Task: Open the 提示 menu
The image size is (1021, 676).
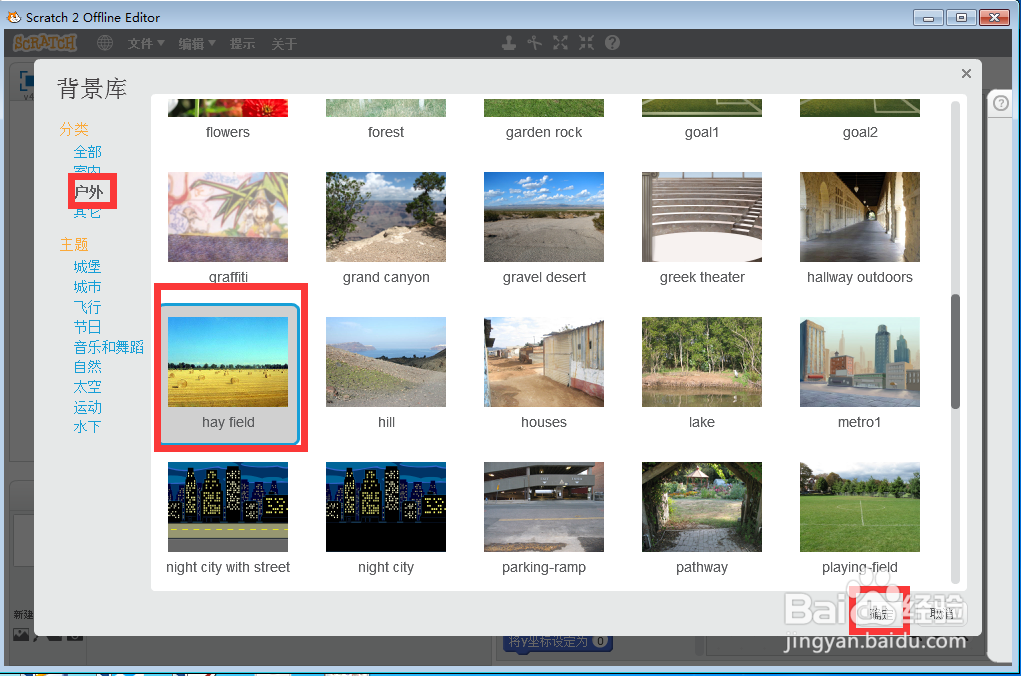Action: click(242, 44)
